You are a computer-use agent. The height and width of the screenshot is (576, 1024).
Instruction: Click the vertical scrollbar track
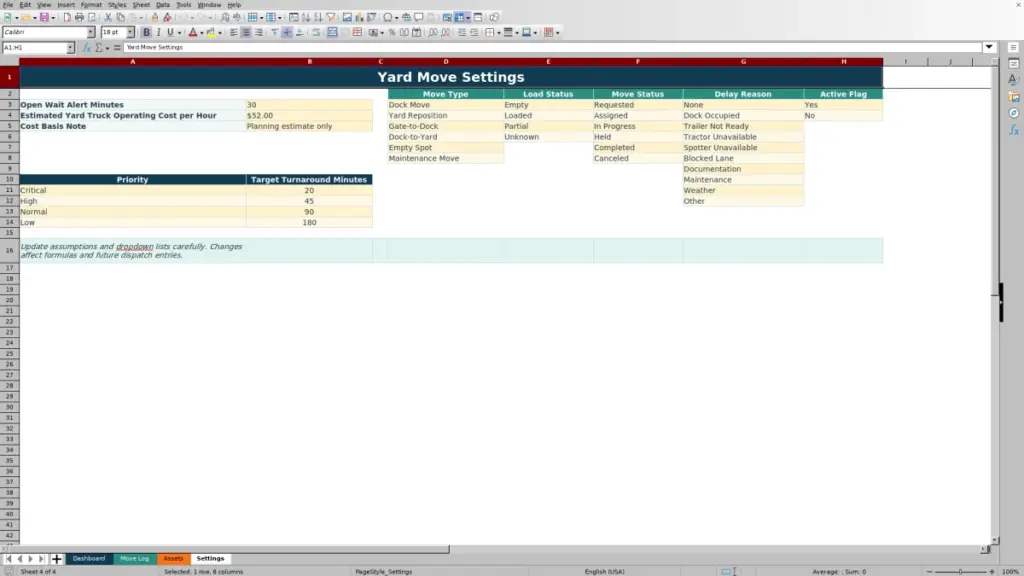coord(995,300)
